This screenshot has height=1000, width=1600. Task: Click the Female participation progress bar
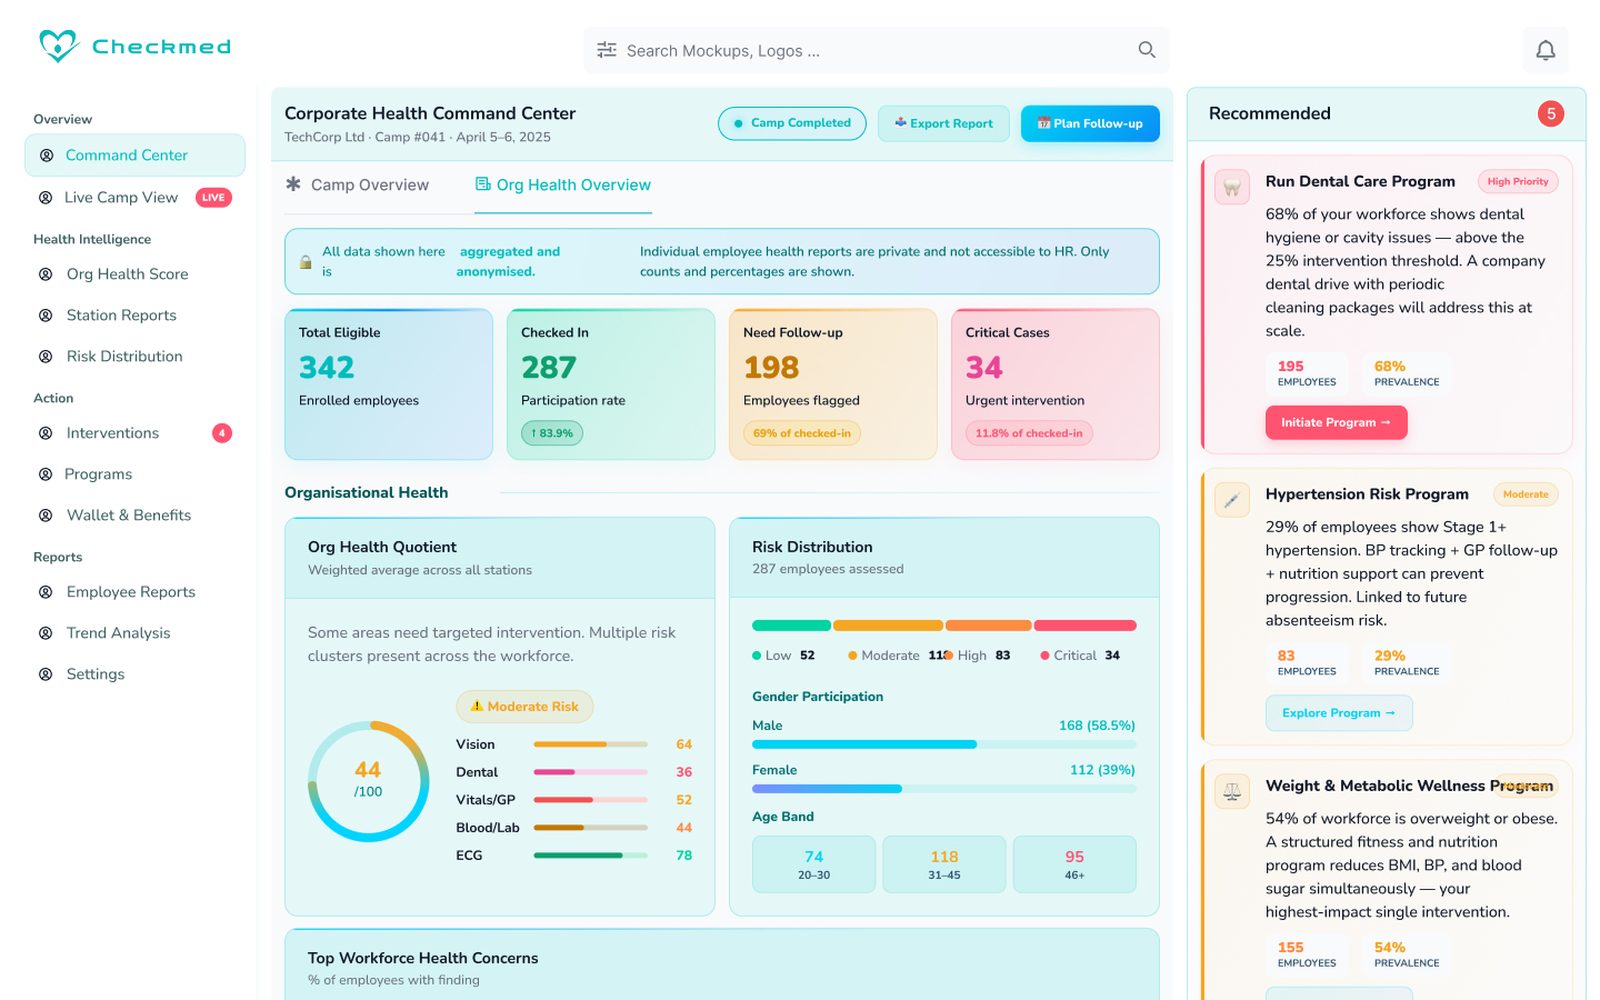point(944,789)
